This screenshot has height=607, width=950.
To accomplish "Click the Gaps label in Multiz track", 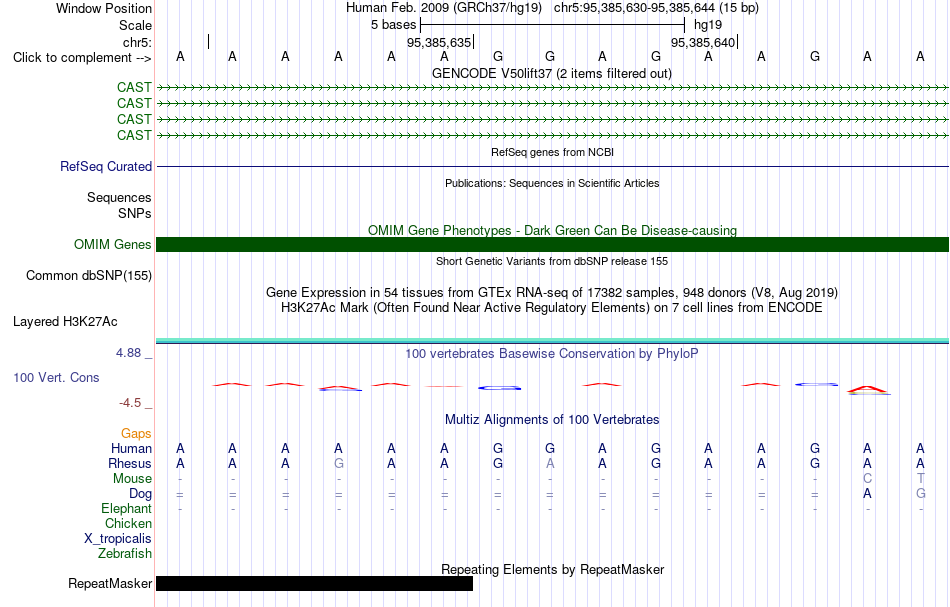I will [x=136, y=434].
